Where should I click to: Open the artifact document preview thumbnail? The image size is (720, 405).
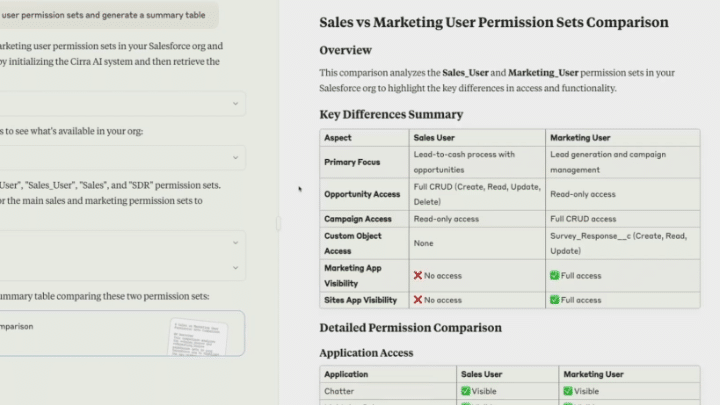pyautogui.click(x=204, y=335)
